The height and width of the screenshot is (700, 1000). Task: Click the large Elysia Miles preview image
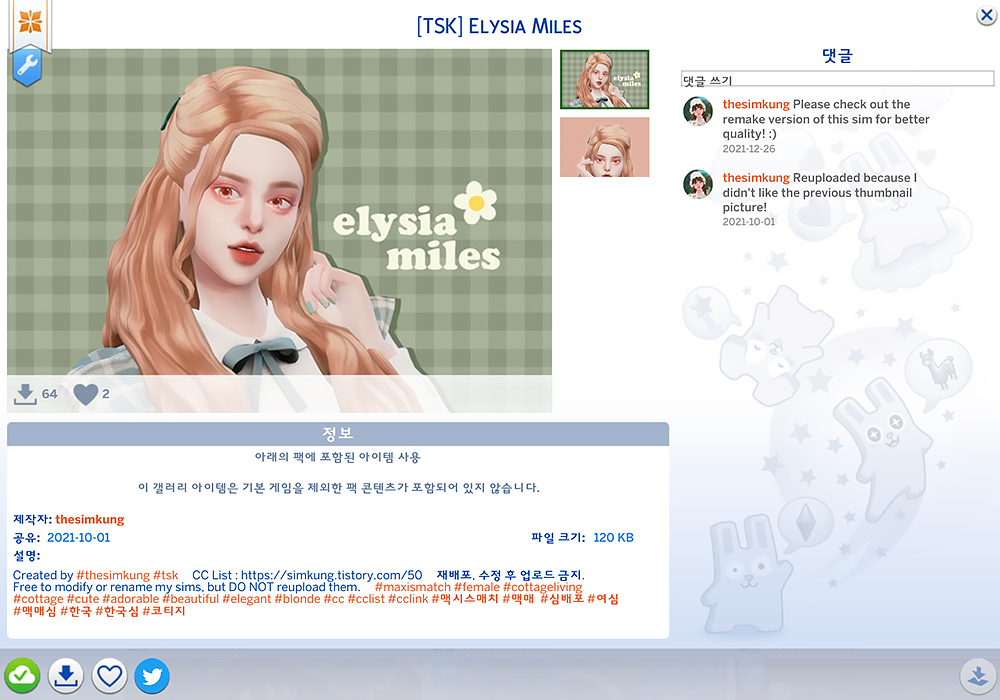[x=279, y=231]
